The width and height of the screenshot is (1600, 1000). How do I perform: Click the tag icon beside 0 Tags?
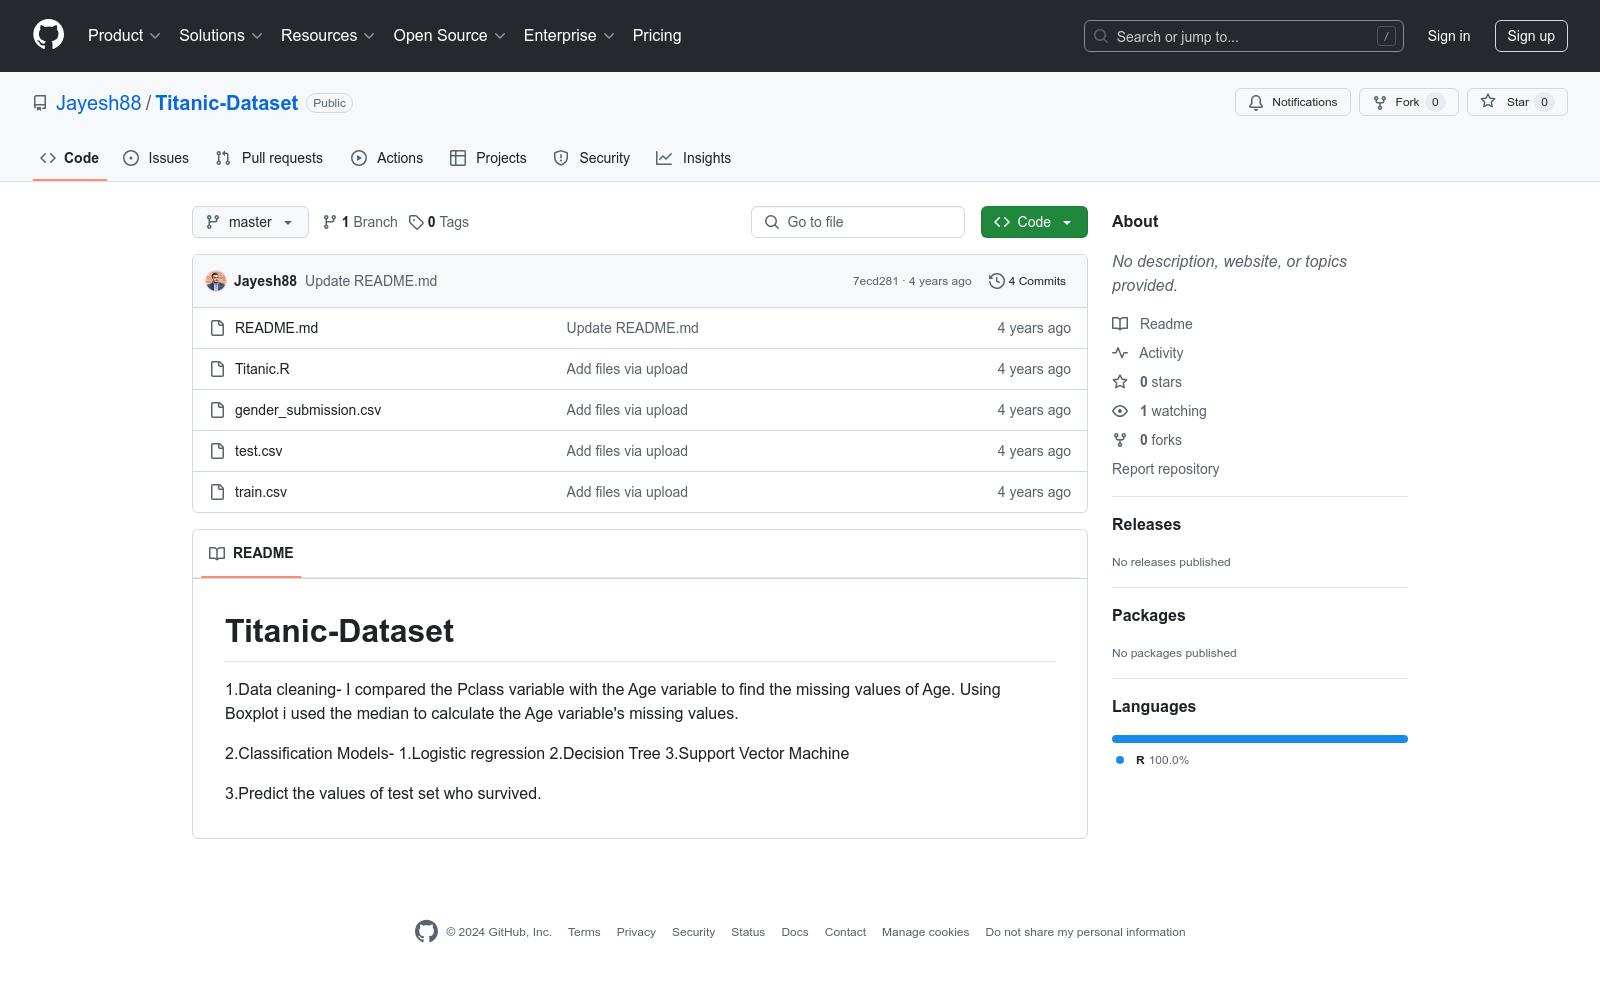point(416,222)
